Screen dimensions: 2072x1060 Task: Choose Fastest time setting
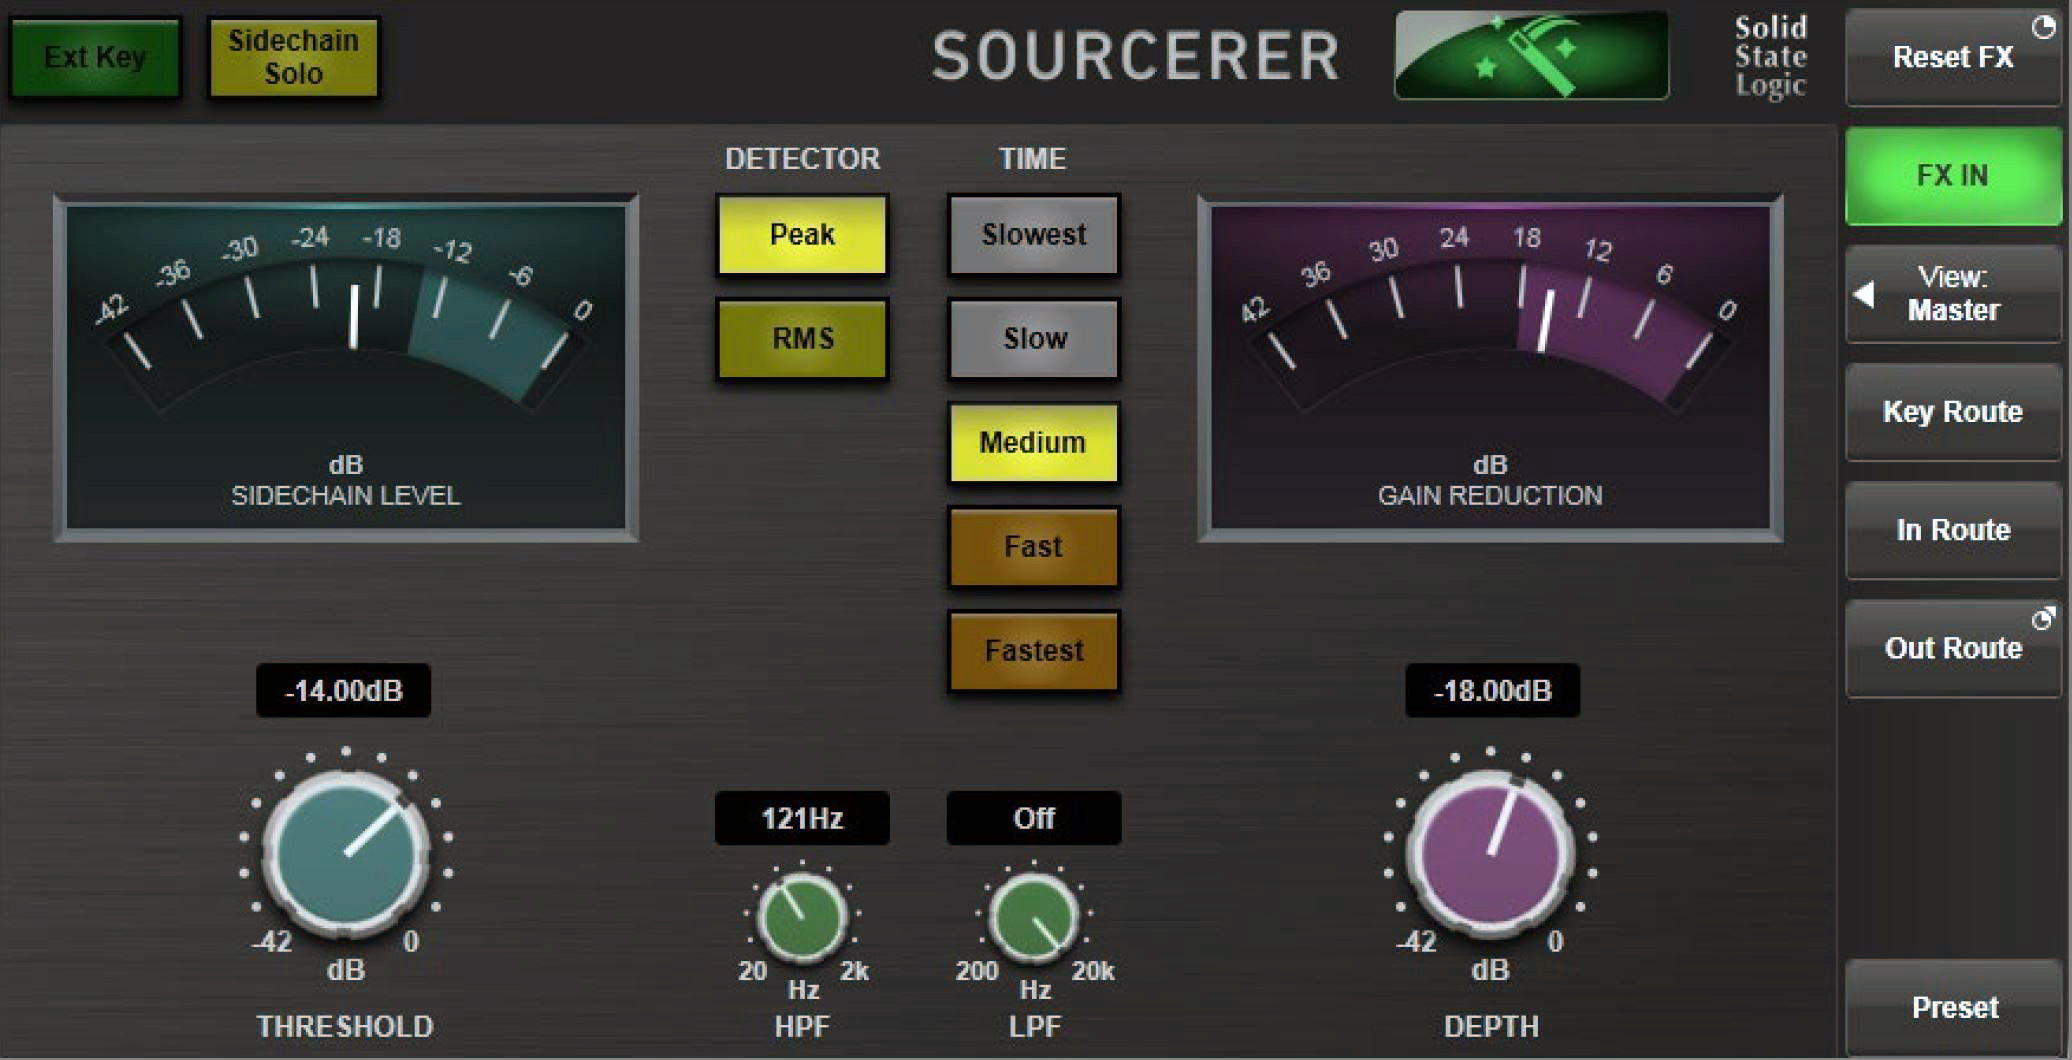(x=1033, y=650)
